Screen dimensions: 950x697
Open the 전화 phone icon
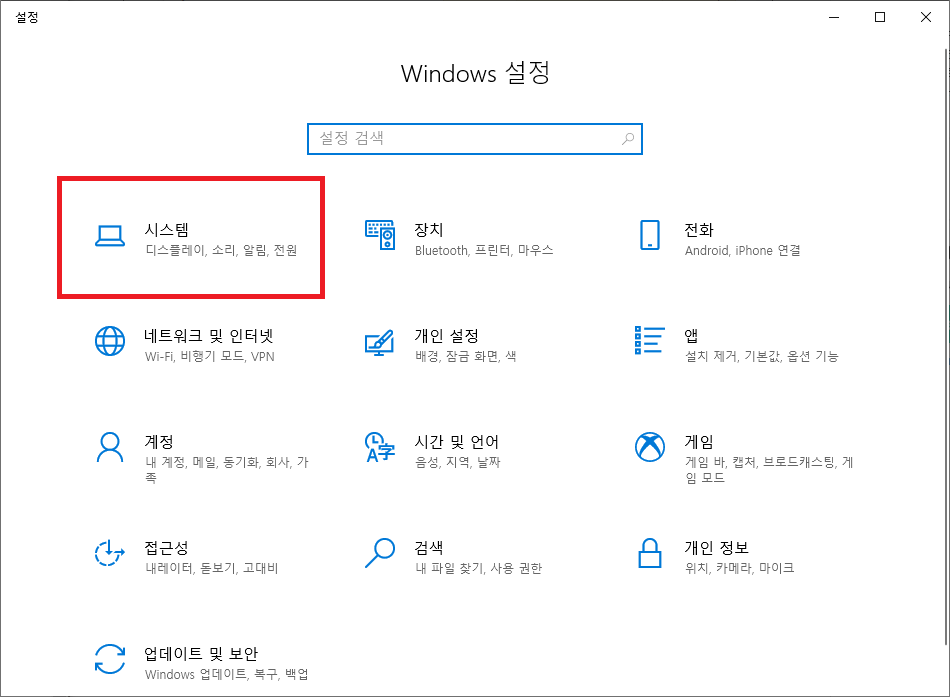(x=649, y=235)
